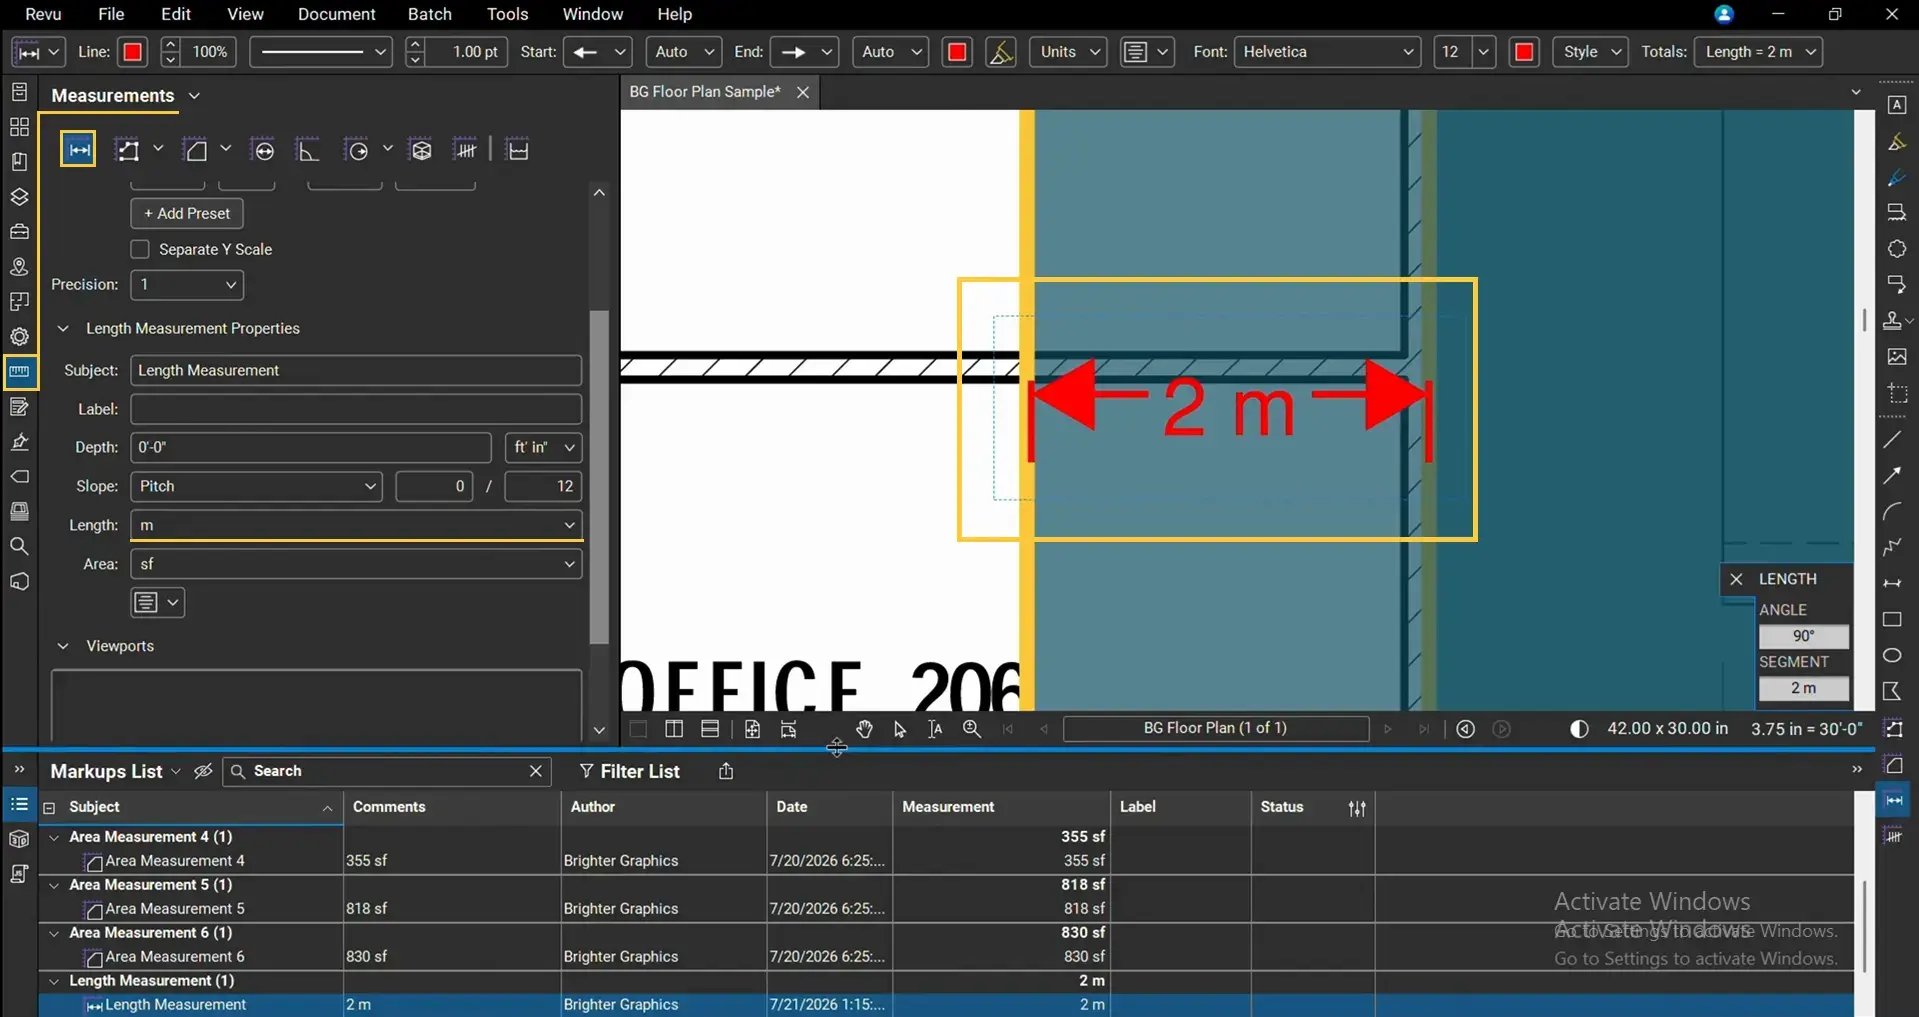This screenshot has width=1919, height=1017.
Task: Open the Units dropdown in toolbar
Action: coord(1068,52)
